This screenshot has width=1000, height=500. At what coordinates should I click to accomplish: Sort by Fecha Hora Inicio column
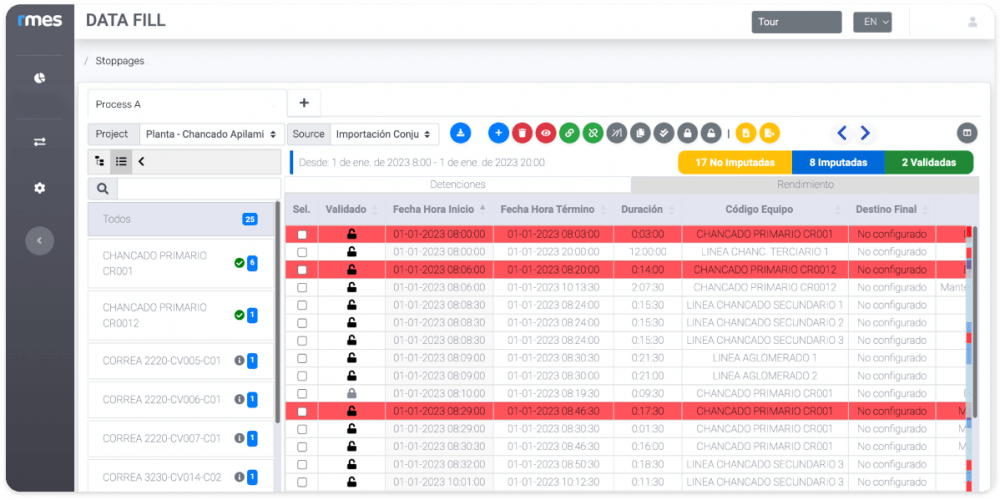tap(437, 209)
